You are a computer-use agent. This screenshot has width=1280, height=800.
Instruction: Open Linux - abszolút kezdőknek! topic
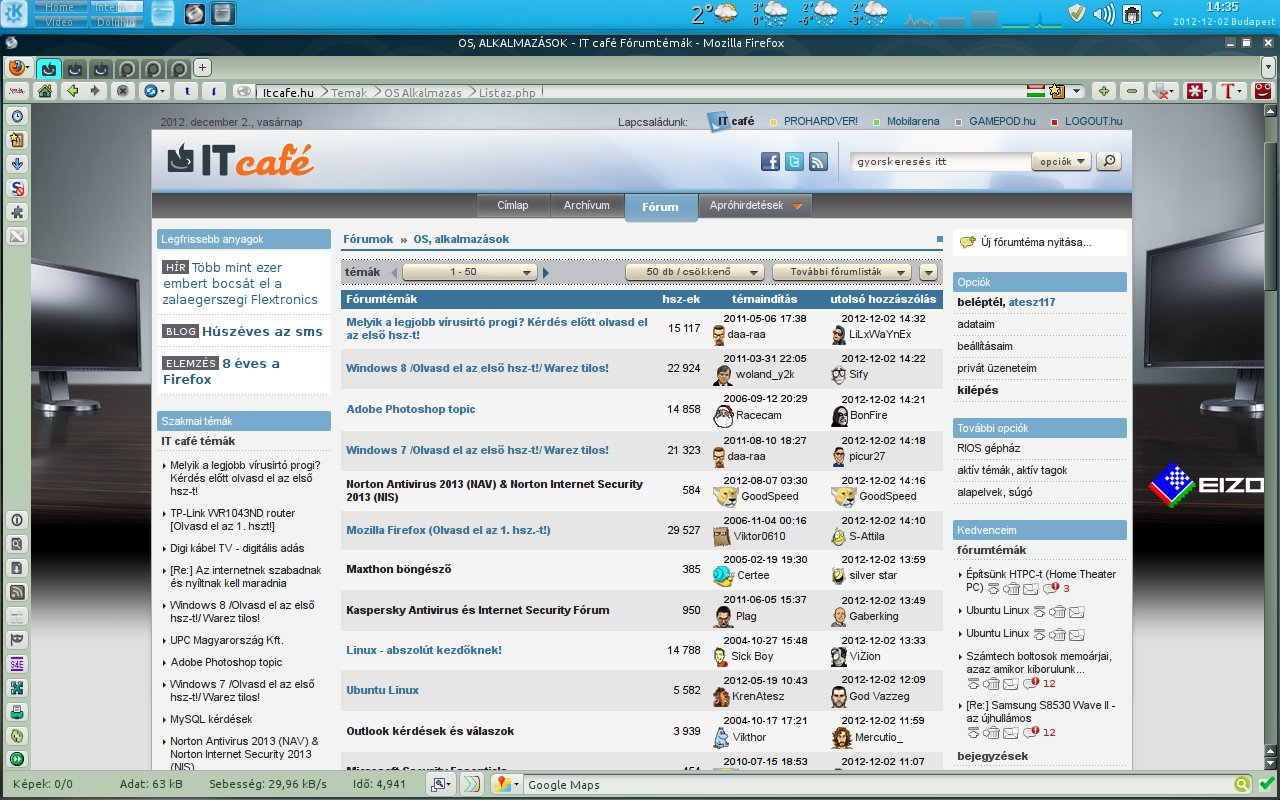[x=424, y=650]
